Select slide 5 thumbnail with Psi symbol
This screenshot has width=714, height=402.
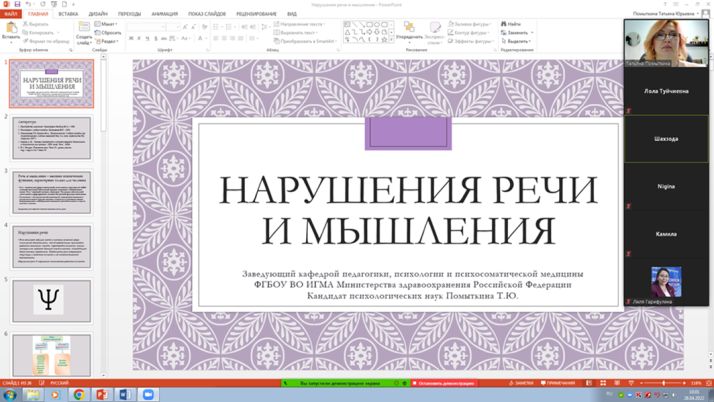tap(52, 300)
